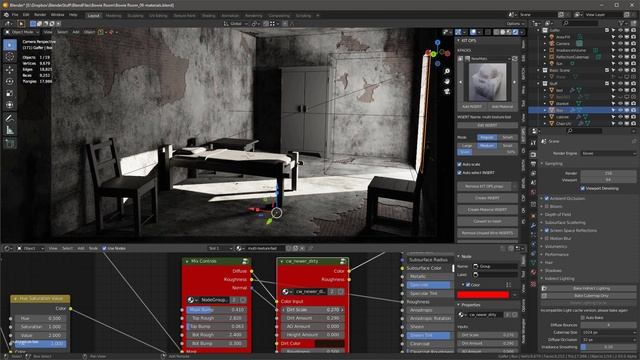Select the Annotate tool
Screen dimensions: 640x360
pos(10,118)
